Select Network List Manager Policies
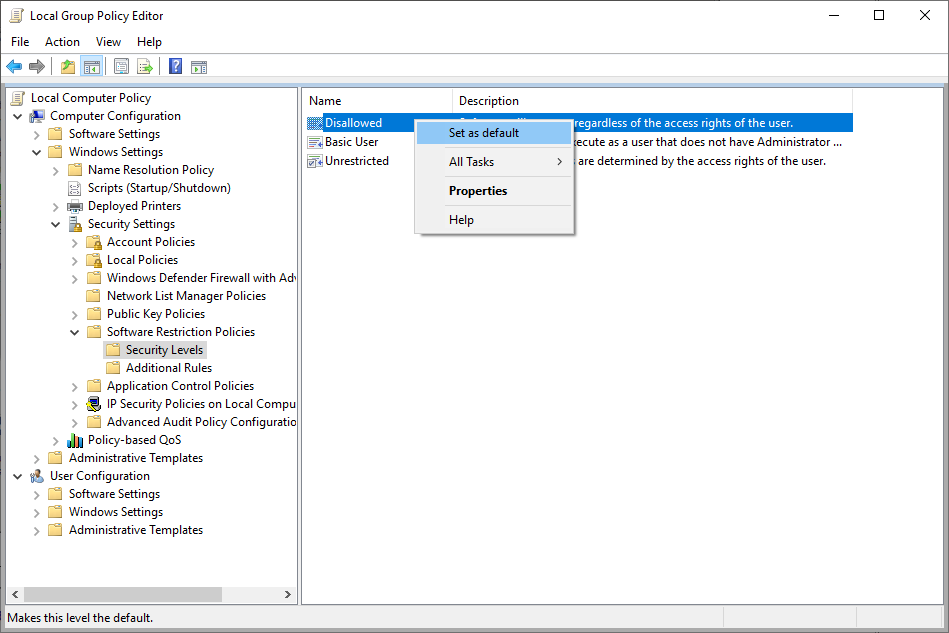The image size is (949, 633). click(x=186, y=296)
